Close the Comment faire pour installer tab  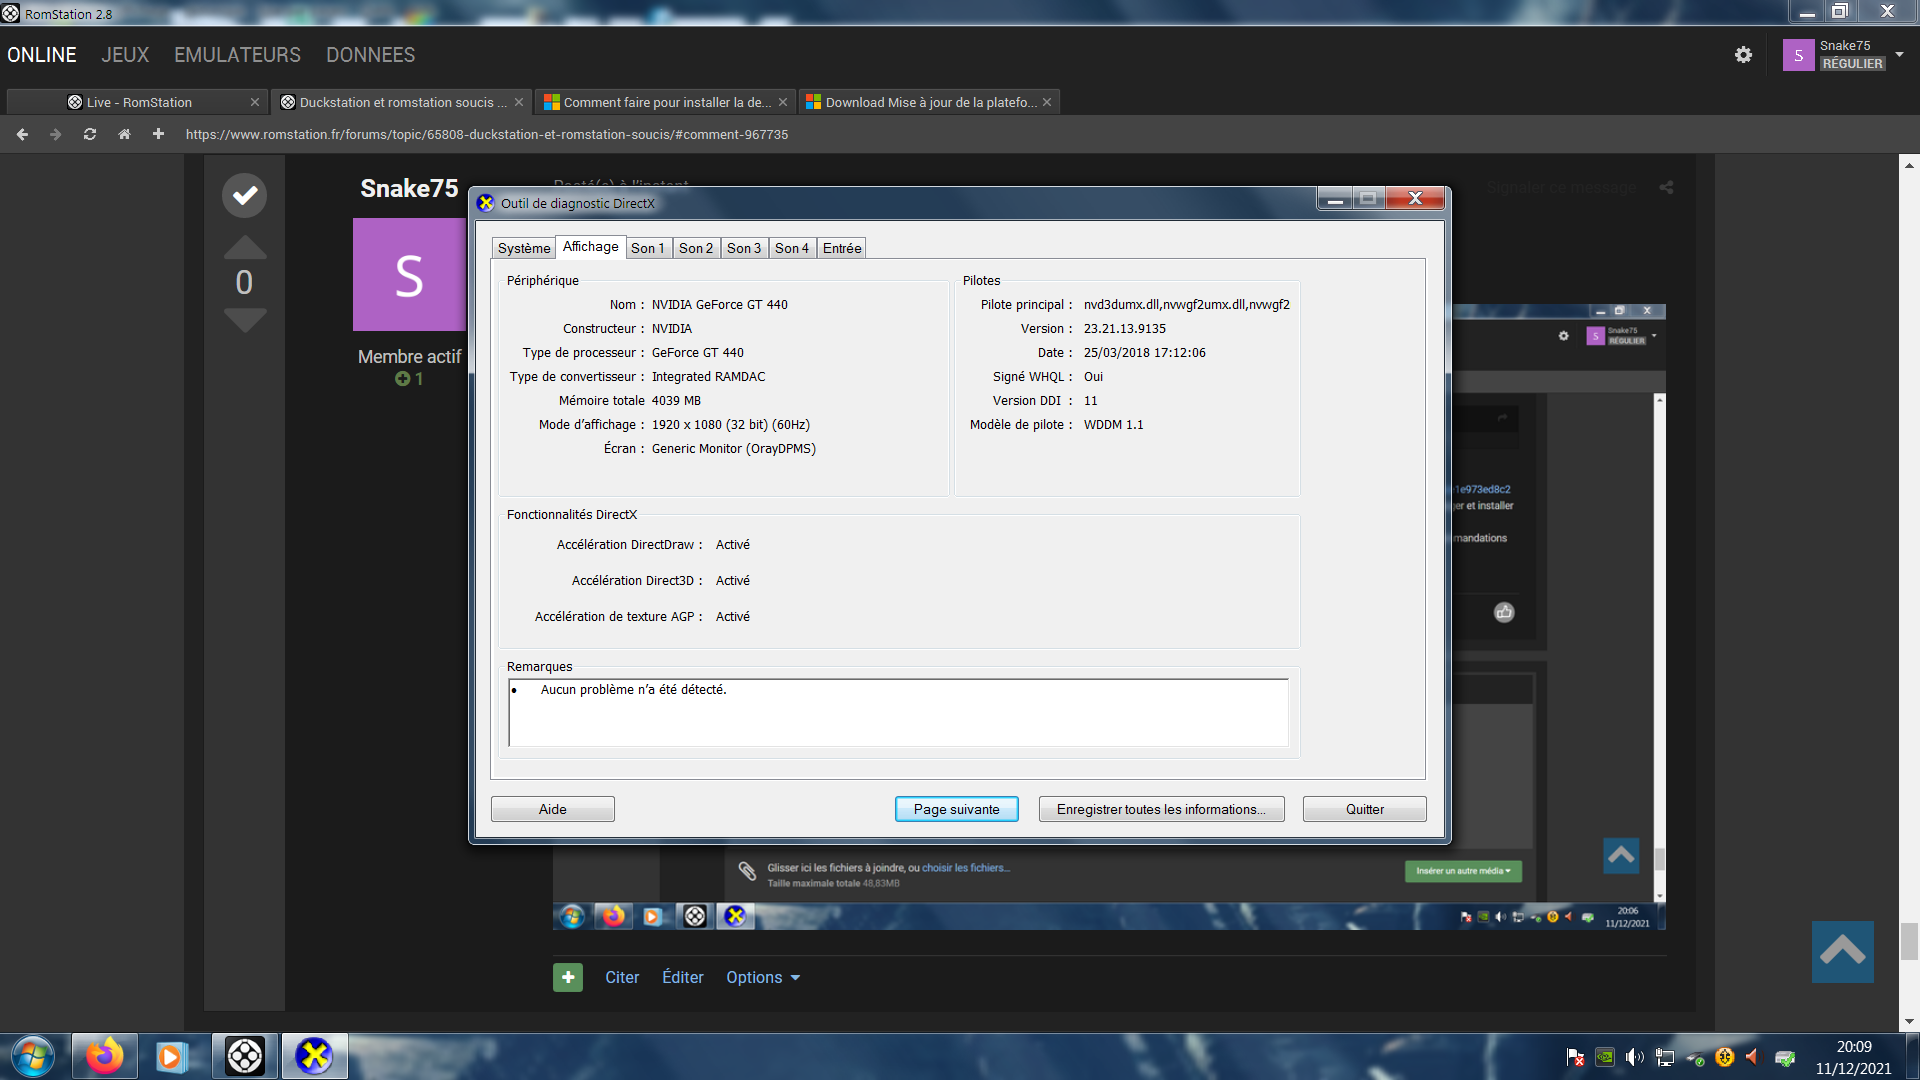click(783, 102)
